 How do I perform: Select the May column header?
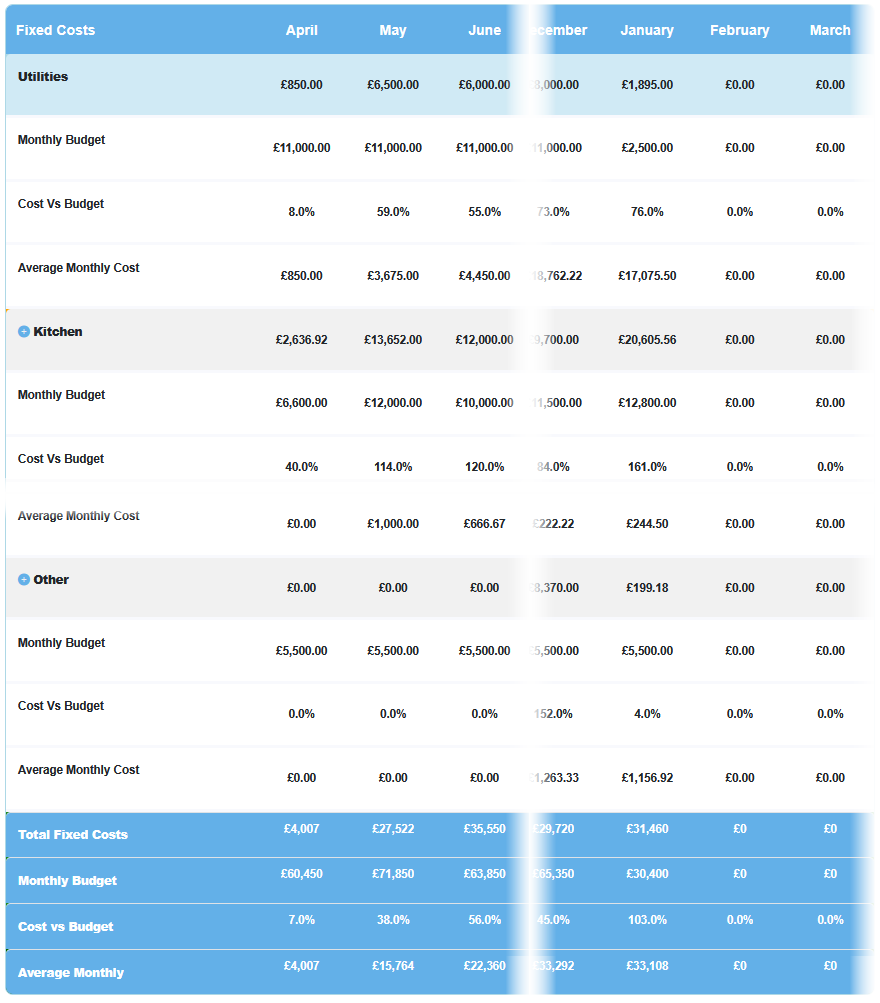[393, 30]
